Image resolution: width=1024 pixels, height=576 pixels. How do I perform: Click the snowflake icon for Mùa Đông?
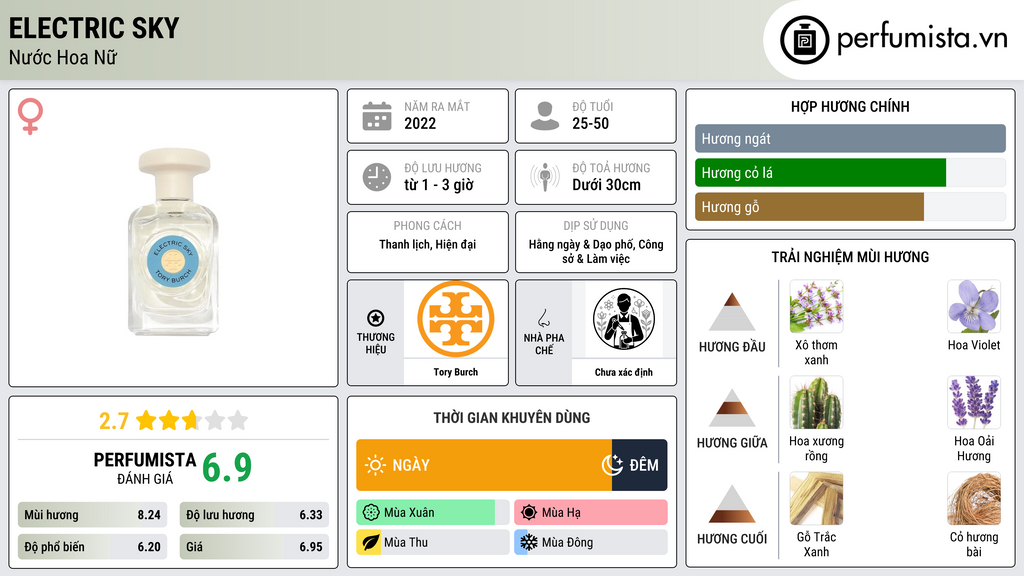pos(529,543)
